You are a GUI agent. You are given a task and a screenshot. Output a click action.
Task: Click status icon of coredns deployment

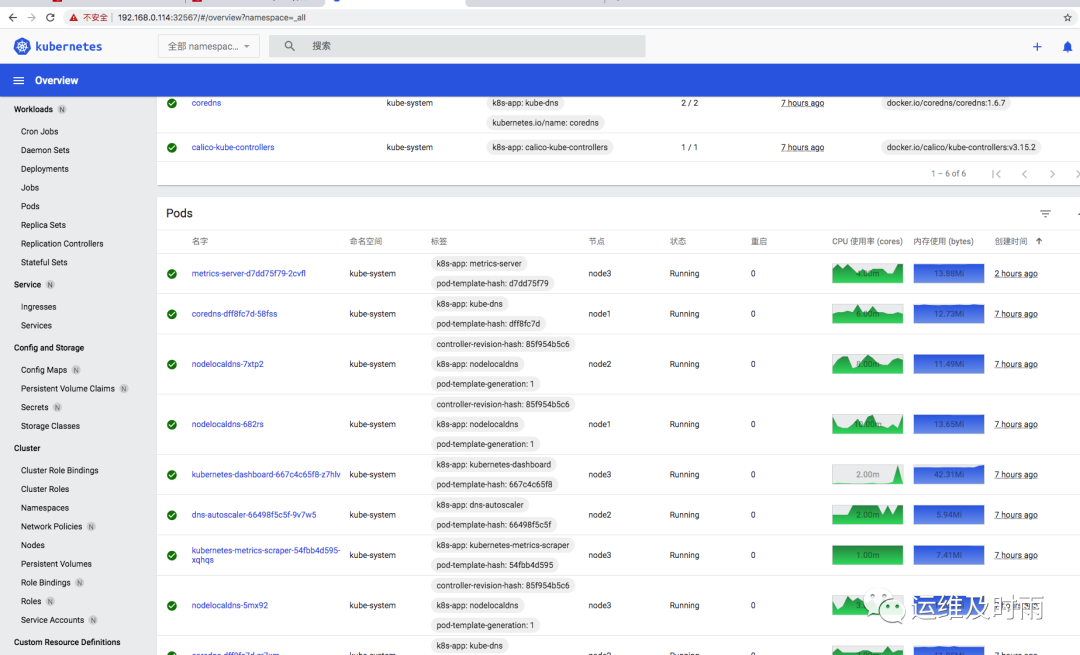(x=172, y=103)
